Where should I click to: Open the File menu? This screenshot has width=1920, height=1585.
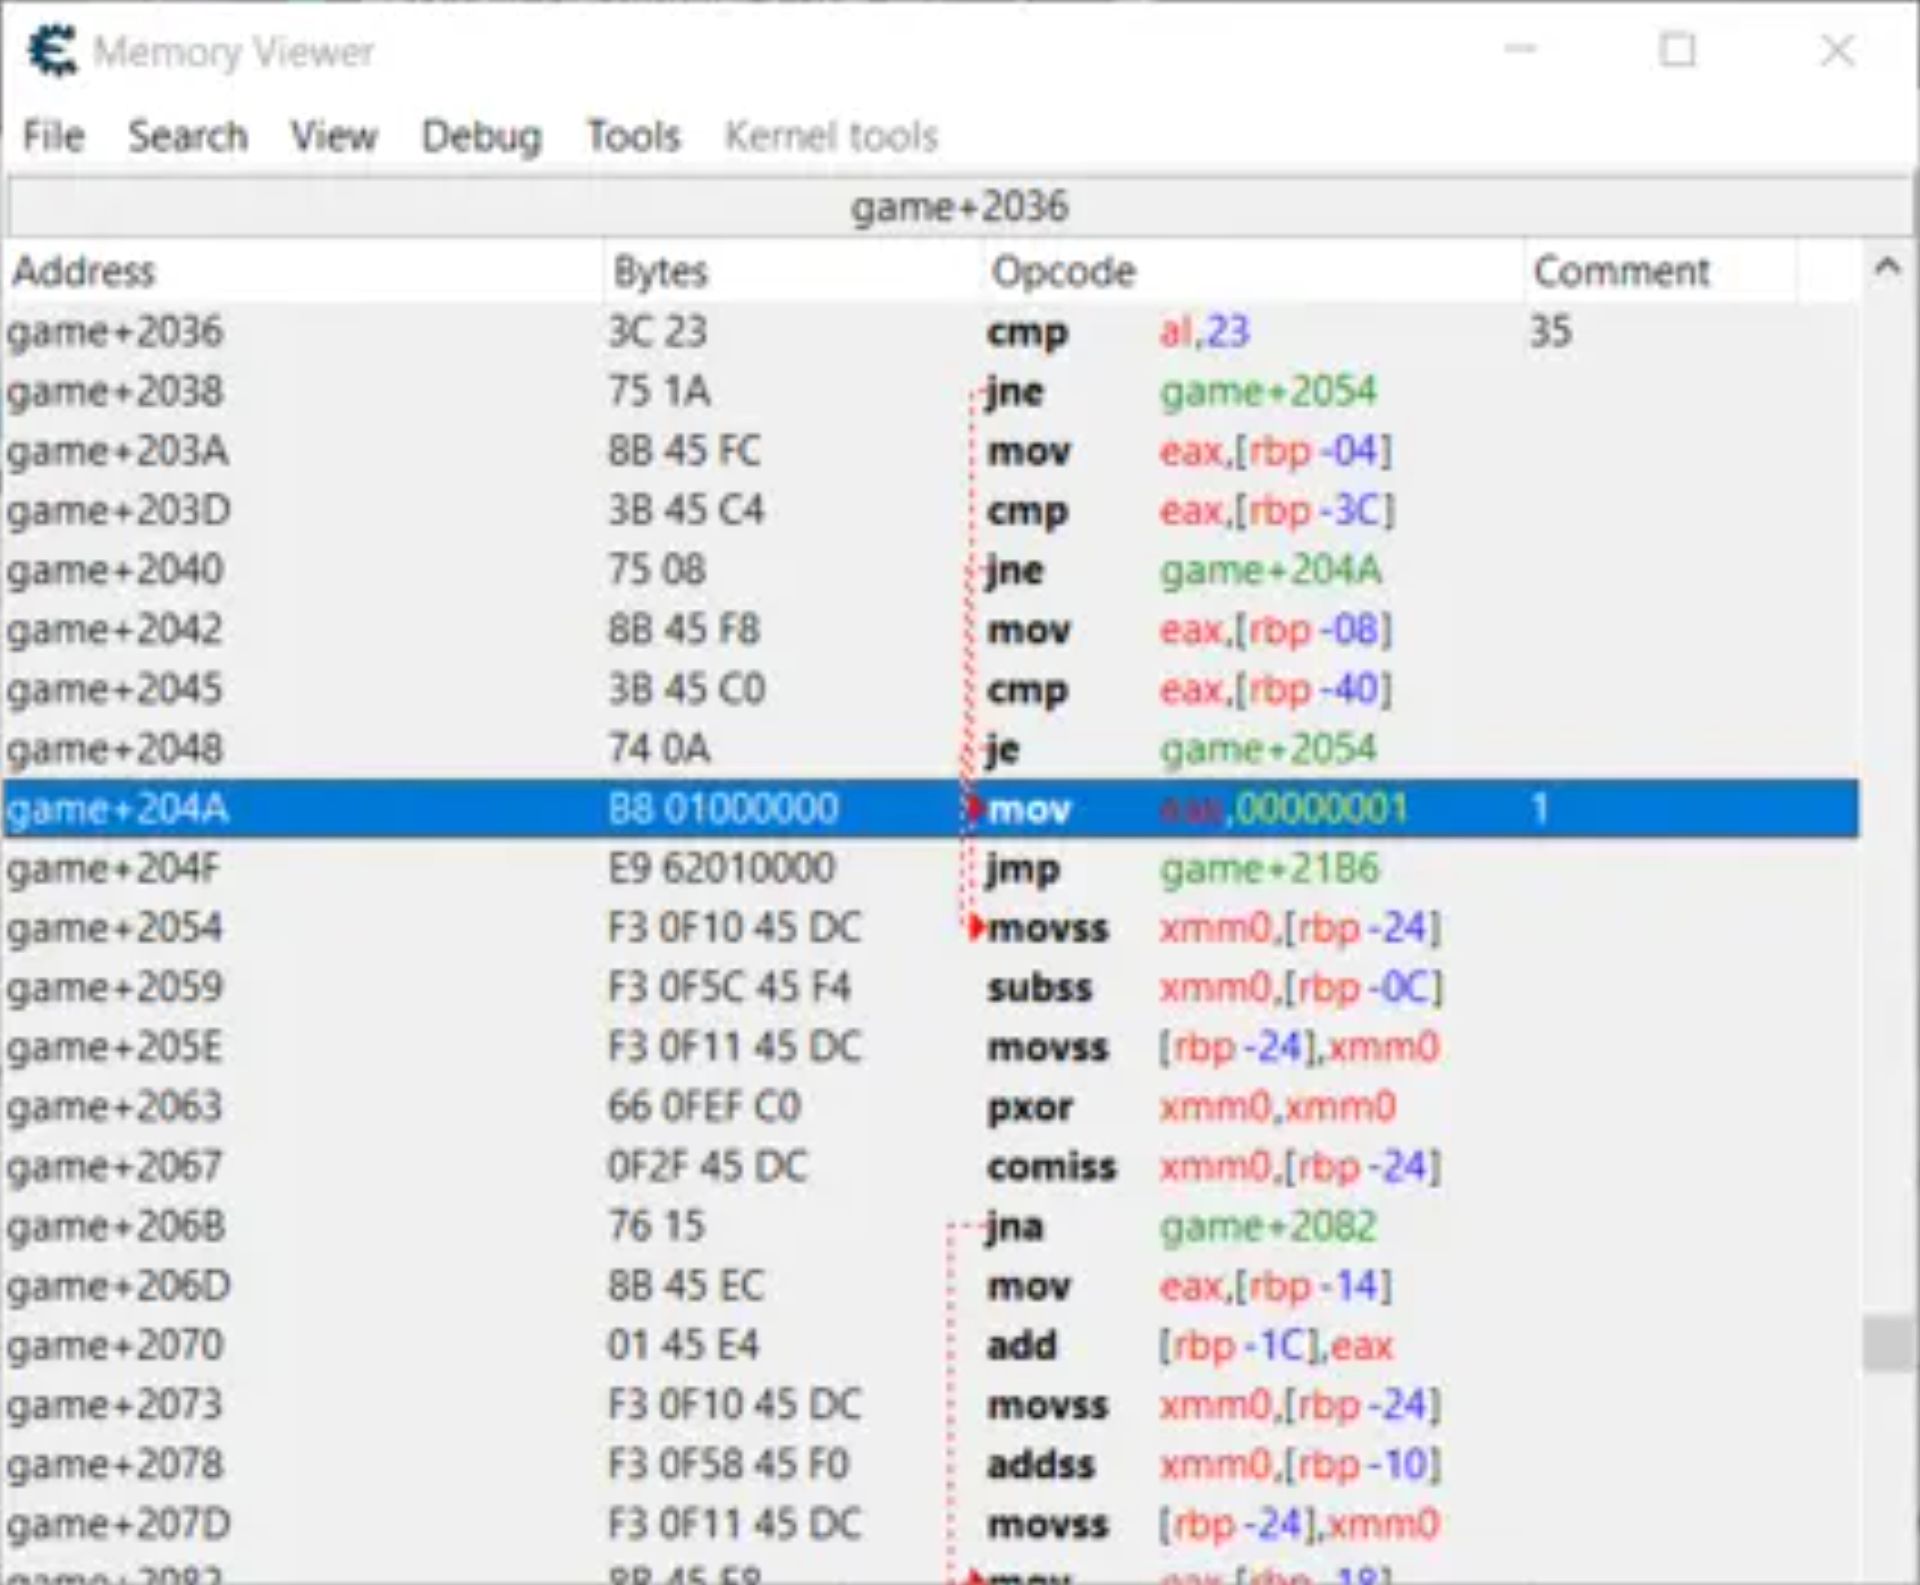[x=54, y=136]
